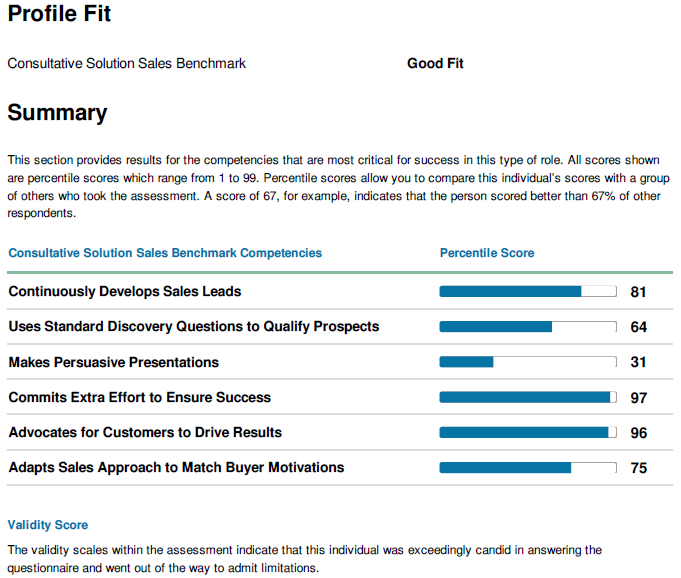Click the Consultative Solution Sales Benchmark Competencies header
This screenshot has height=578, width=681.
[x=165, y=253]
